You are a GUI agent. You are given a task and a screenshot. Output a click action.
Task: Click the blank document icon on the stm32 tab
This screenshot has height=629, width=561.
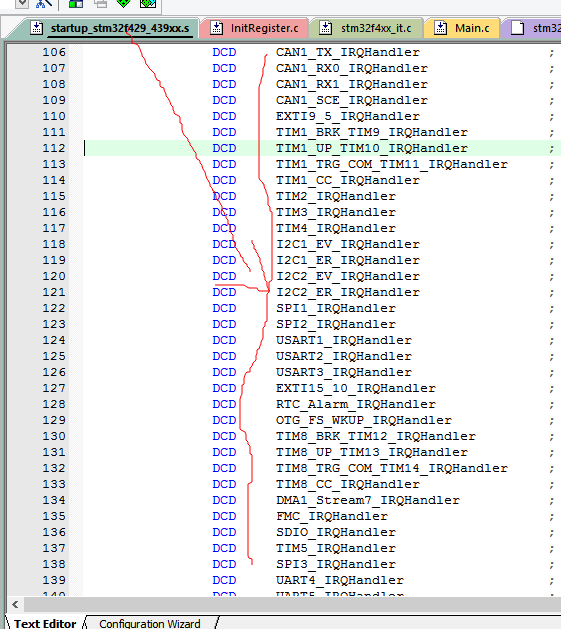click(518, 28)
